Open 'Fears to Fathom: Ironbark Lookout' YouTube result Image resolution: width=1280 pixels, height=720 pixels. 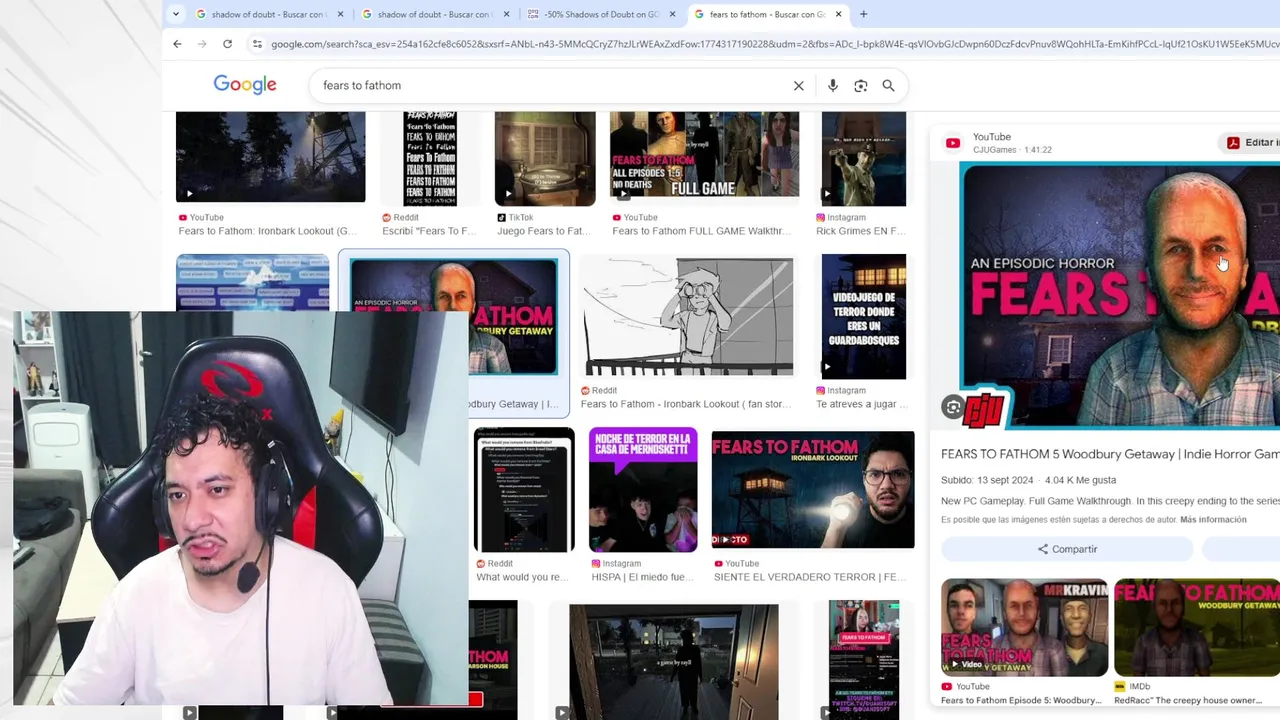point(267,231)
